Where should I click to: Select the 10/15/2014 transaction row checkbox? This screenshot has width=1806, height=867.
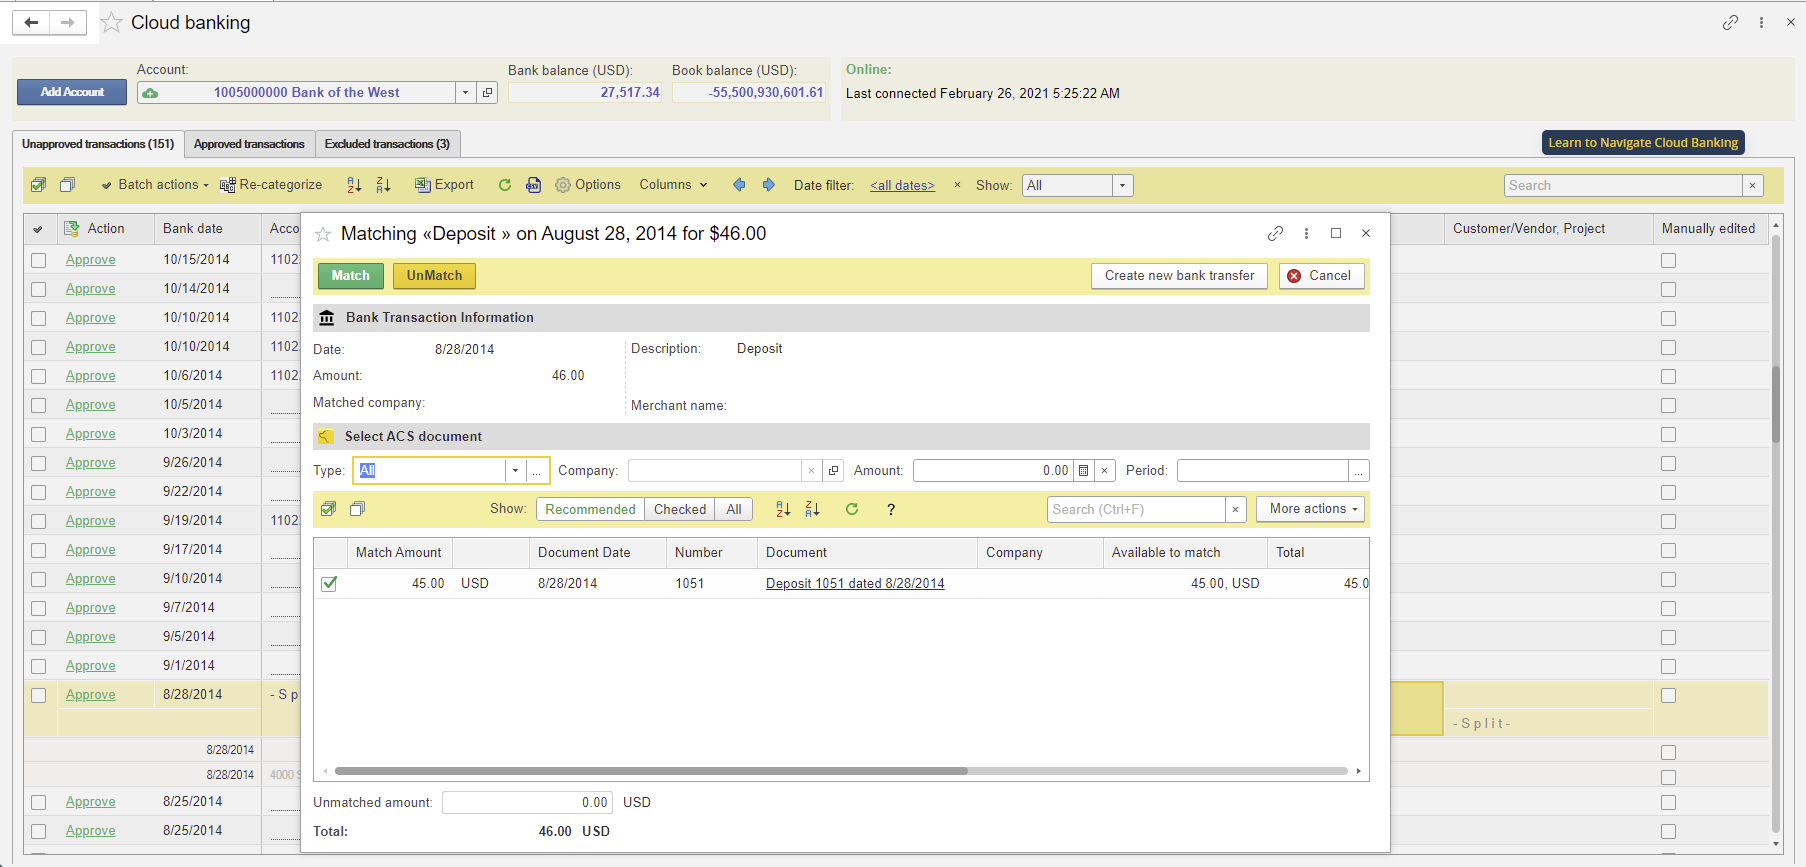click(39, 260)
